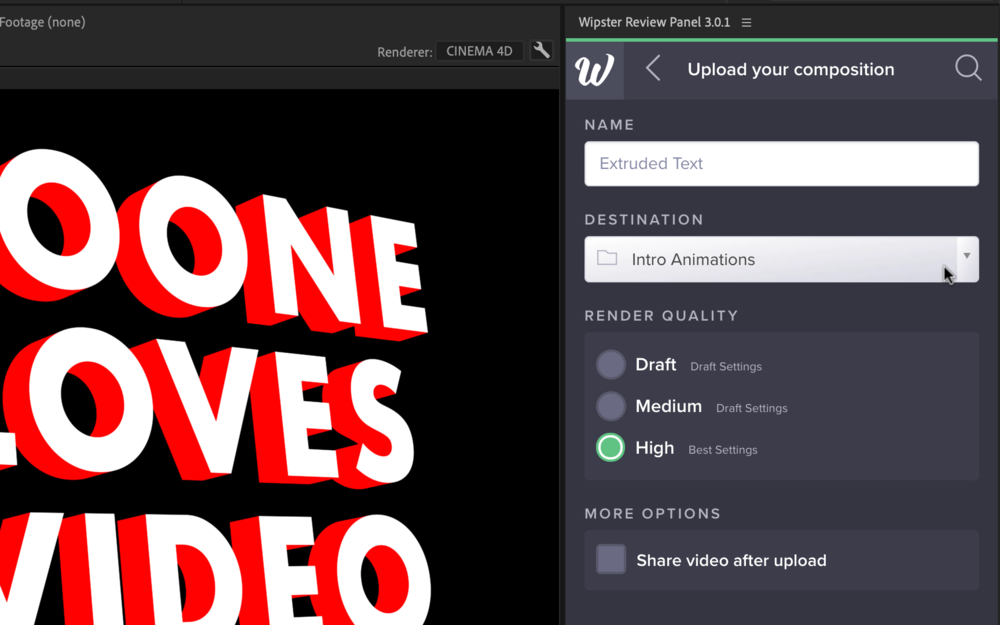Screen dimensions: 1000x625
Task: Click the 'Draft Settings' label beside Medium
Action: [751, 408]
